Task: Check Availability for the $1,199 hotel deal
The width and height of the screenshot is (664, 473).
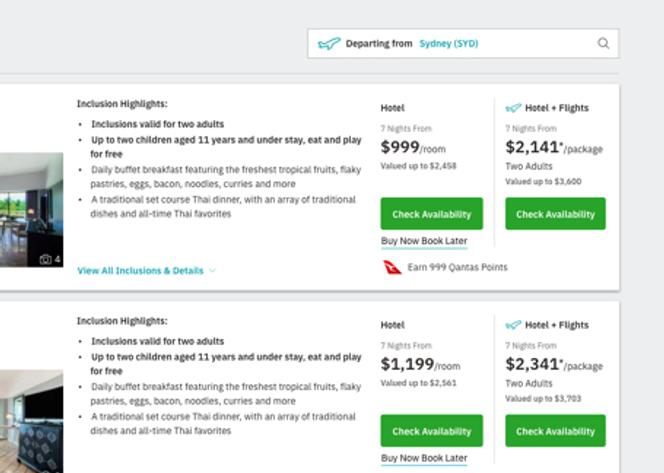Action: 431,431
